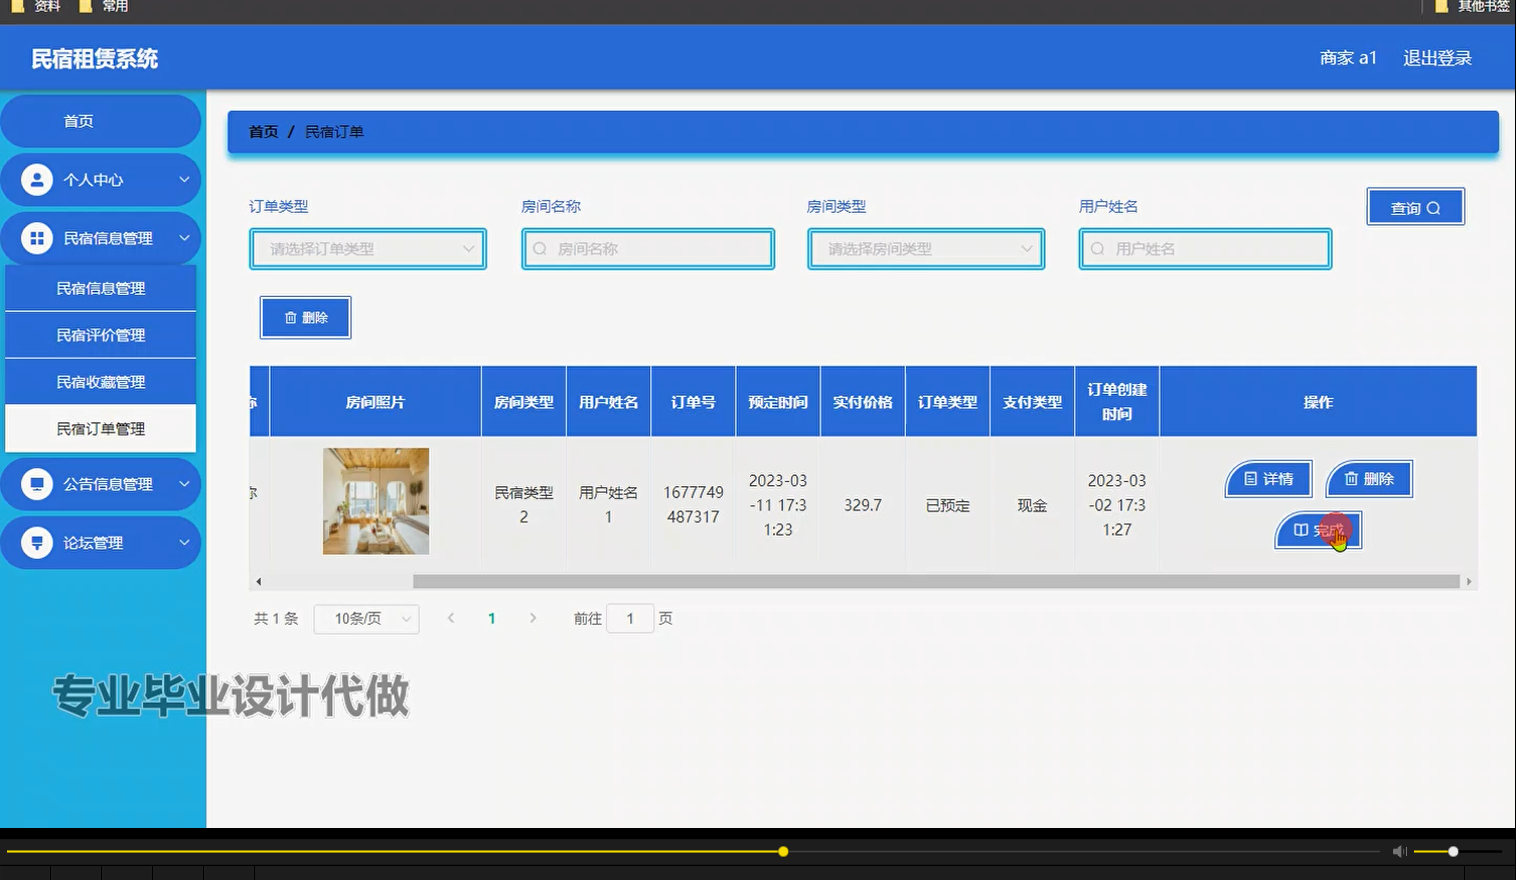This screenshot has width=1516, height=880.
Task: Open the 个人中心 person icon in sidebar
Action: point(38,179)
